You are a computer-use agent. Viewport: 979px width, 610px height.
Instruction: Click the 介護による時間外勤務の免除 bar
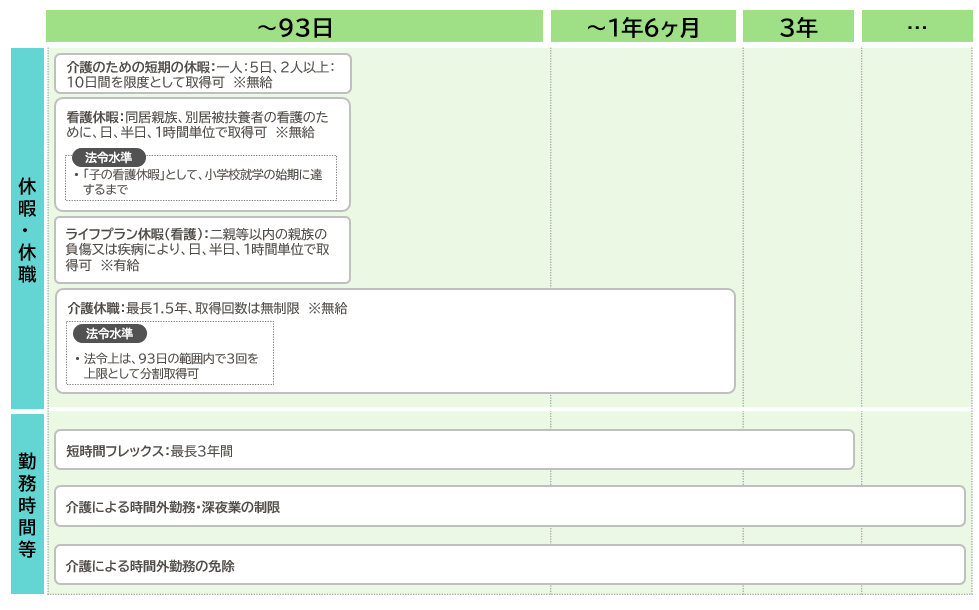tap(509, 565)
